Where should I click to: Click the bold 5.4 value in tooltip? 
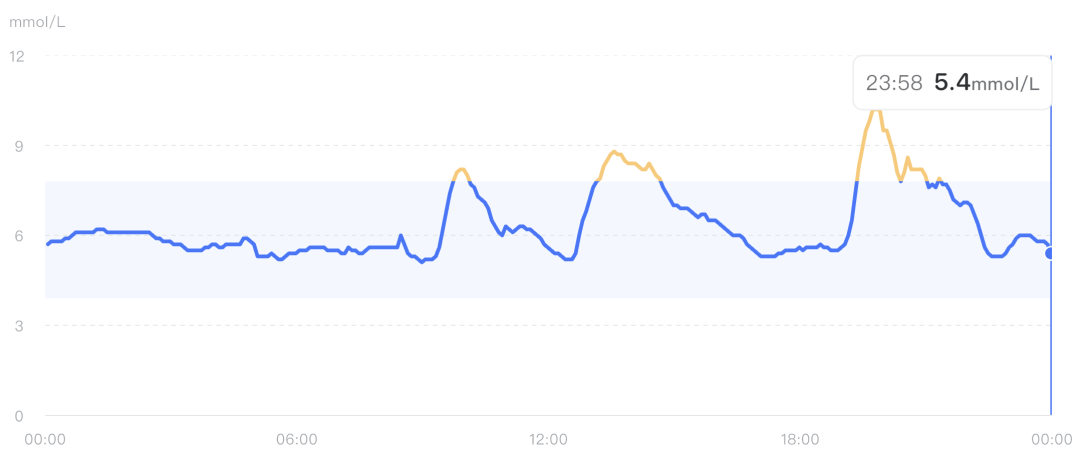951,83
